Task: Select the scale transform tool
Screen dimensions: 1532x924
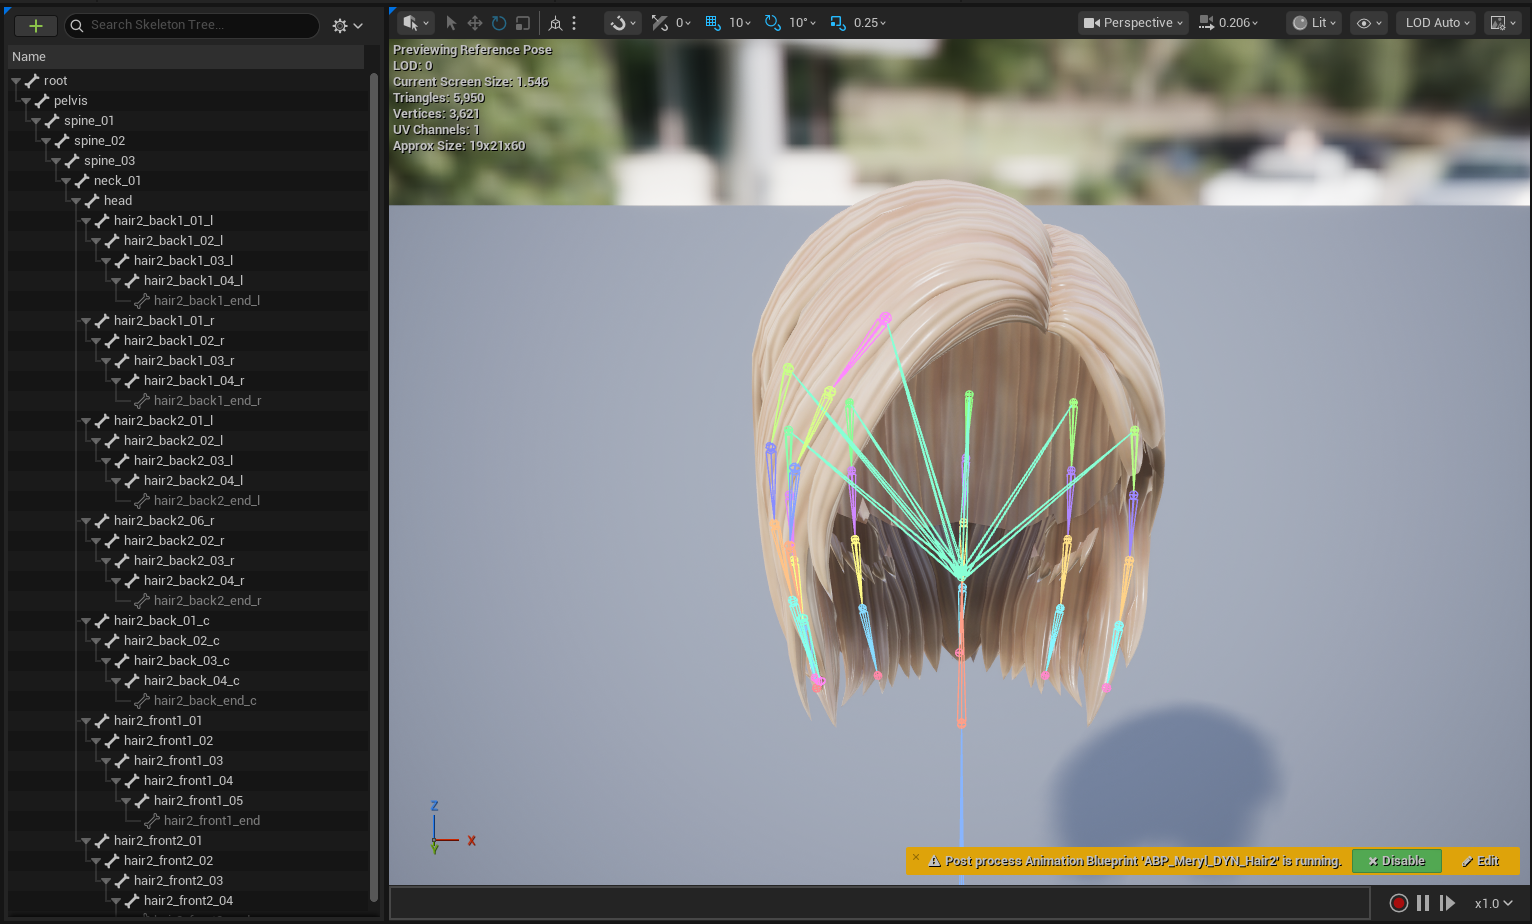Action: [x=522, y=23]
